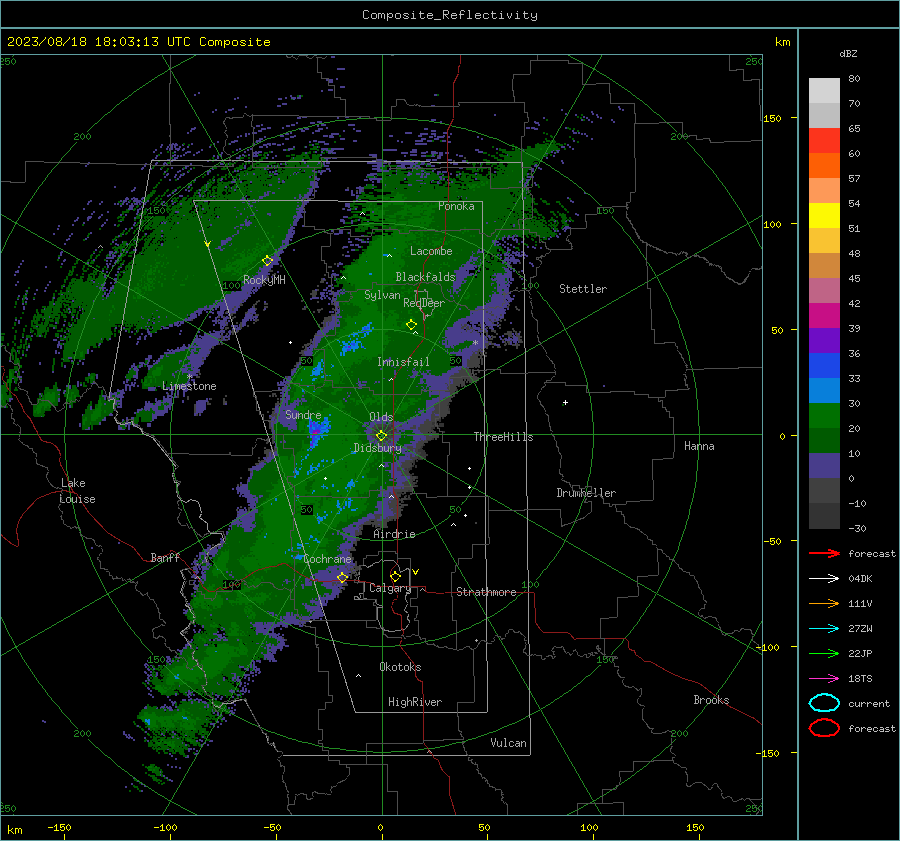Select the slate 0-10 dBZ swatch
Screen dimensions: 900x841
[824, 466]
